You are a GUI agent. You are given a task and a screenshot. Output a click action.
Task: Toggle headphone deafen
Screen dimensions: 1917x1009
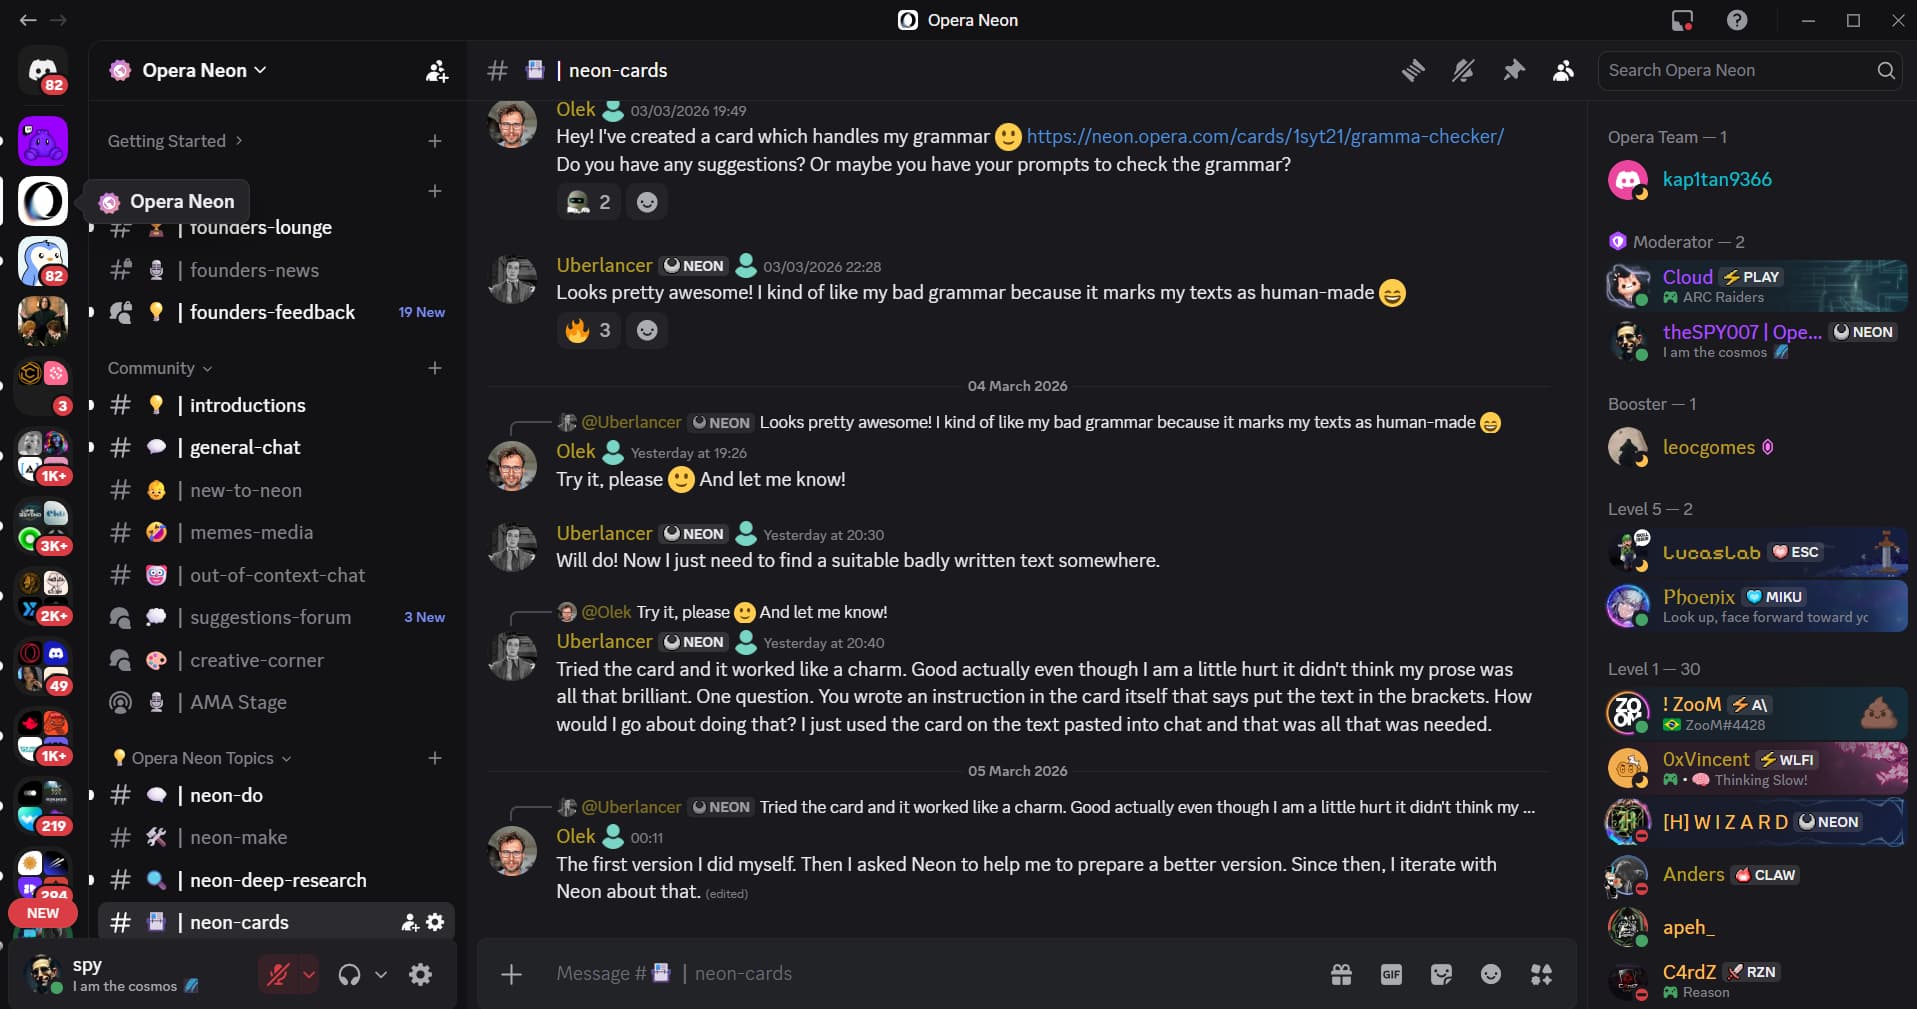349,974
